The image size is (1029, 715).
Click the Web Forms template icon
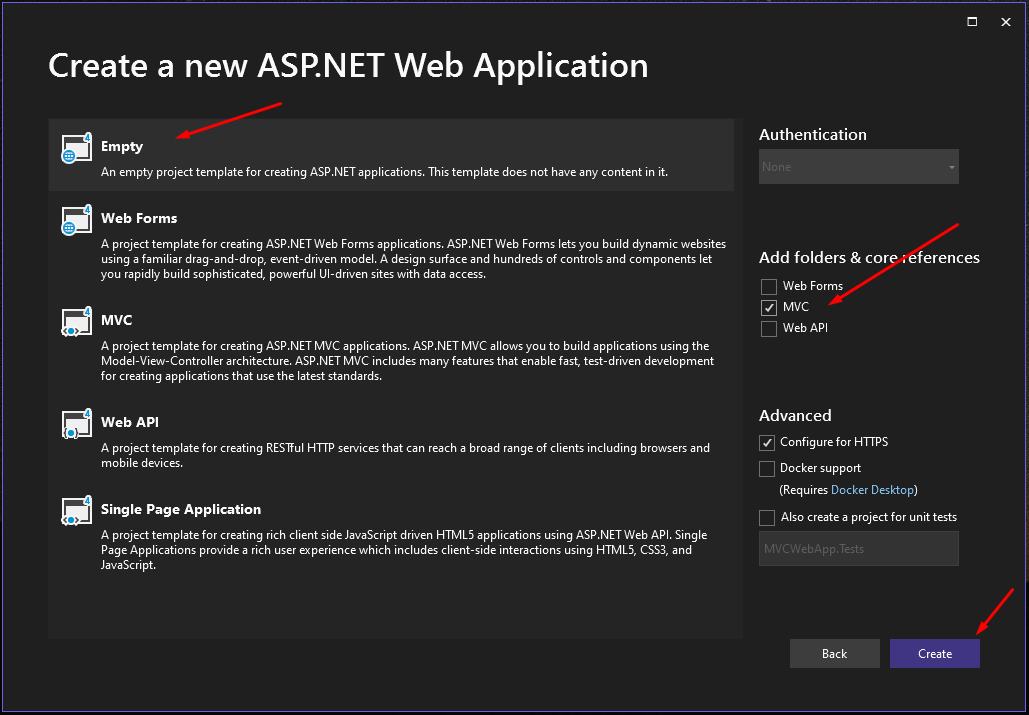76,222
